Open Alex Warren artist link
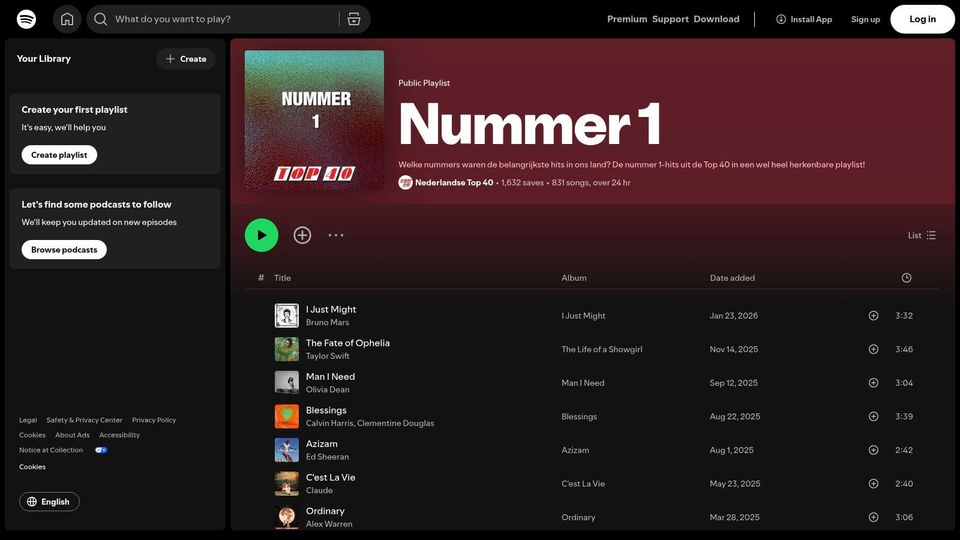 [x=329, y=524]
